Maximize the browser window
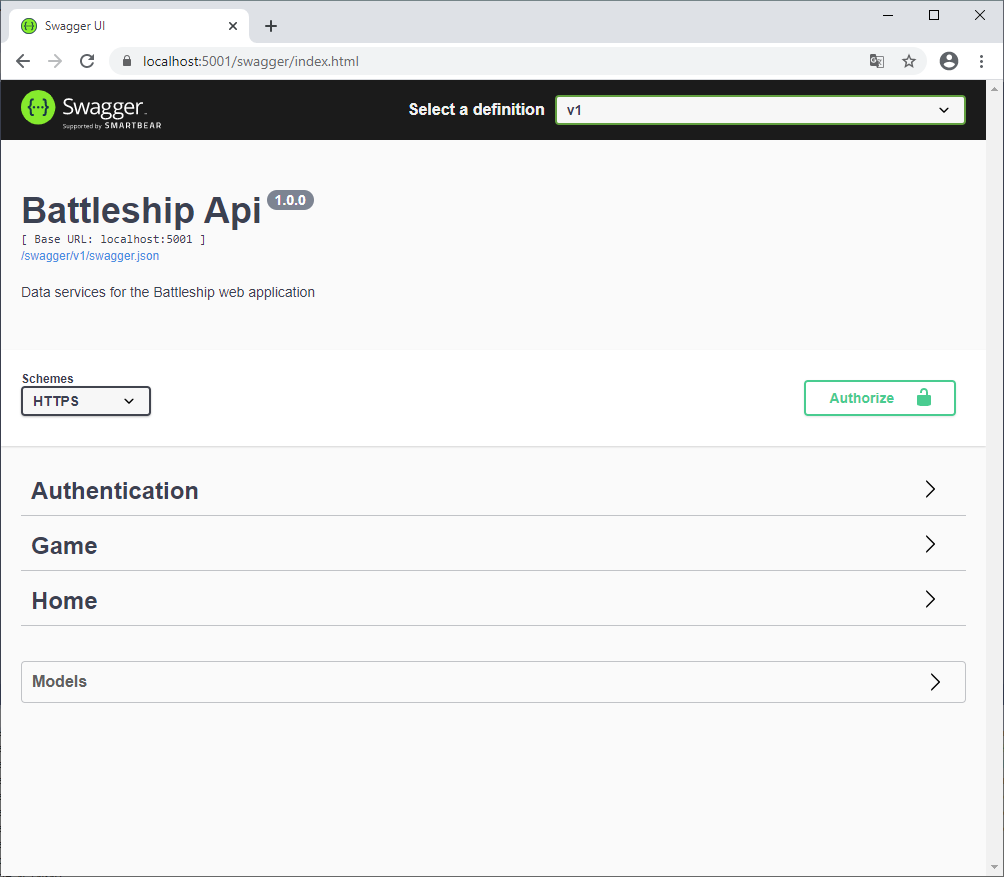Image resolution: width=1004 pixels, height=877 pixels. tap(934, 15)
